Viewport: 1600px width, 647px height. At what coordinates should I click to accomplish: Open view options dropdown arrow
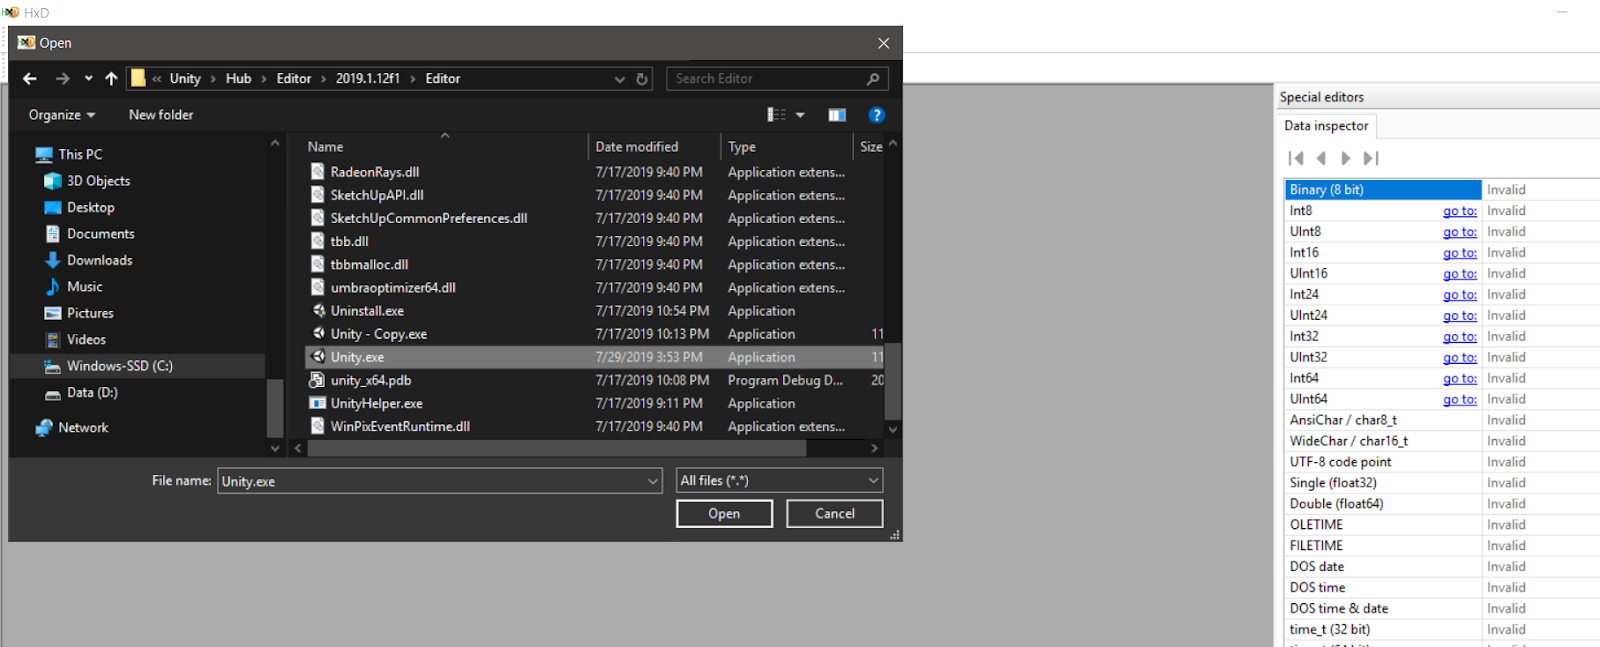pos(800,115)
